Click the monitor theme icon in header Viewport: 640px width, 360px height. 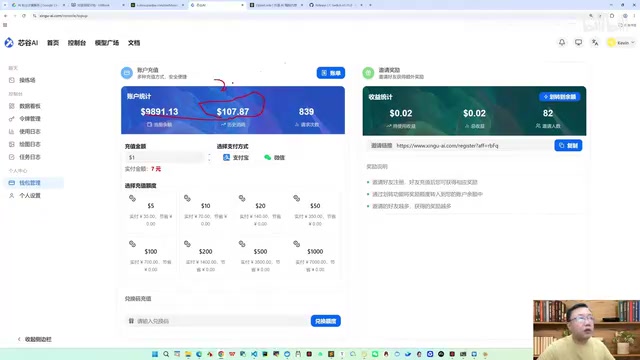click(578, 42)
